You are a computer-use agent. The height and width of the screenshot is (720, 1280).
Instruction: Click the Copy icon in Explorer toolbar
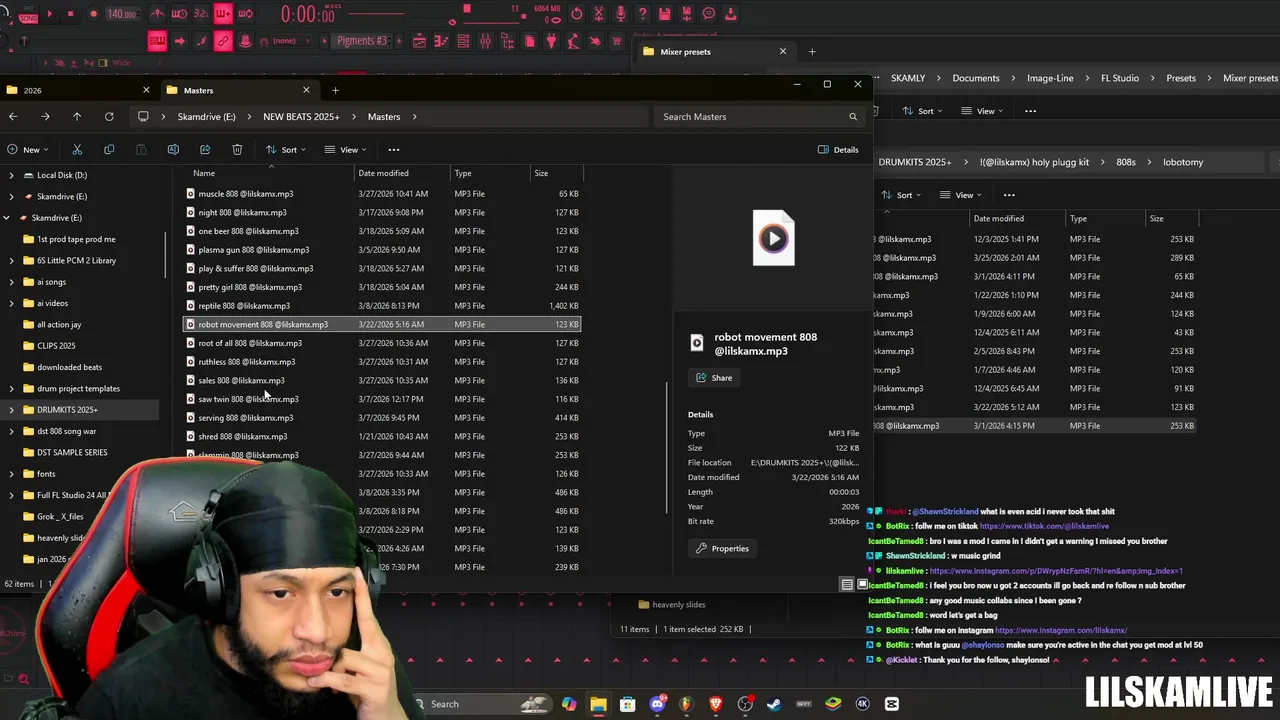click(x=109, y=150)
